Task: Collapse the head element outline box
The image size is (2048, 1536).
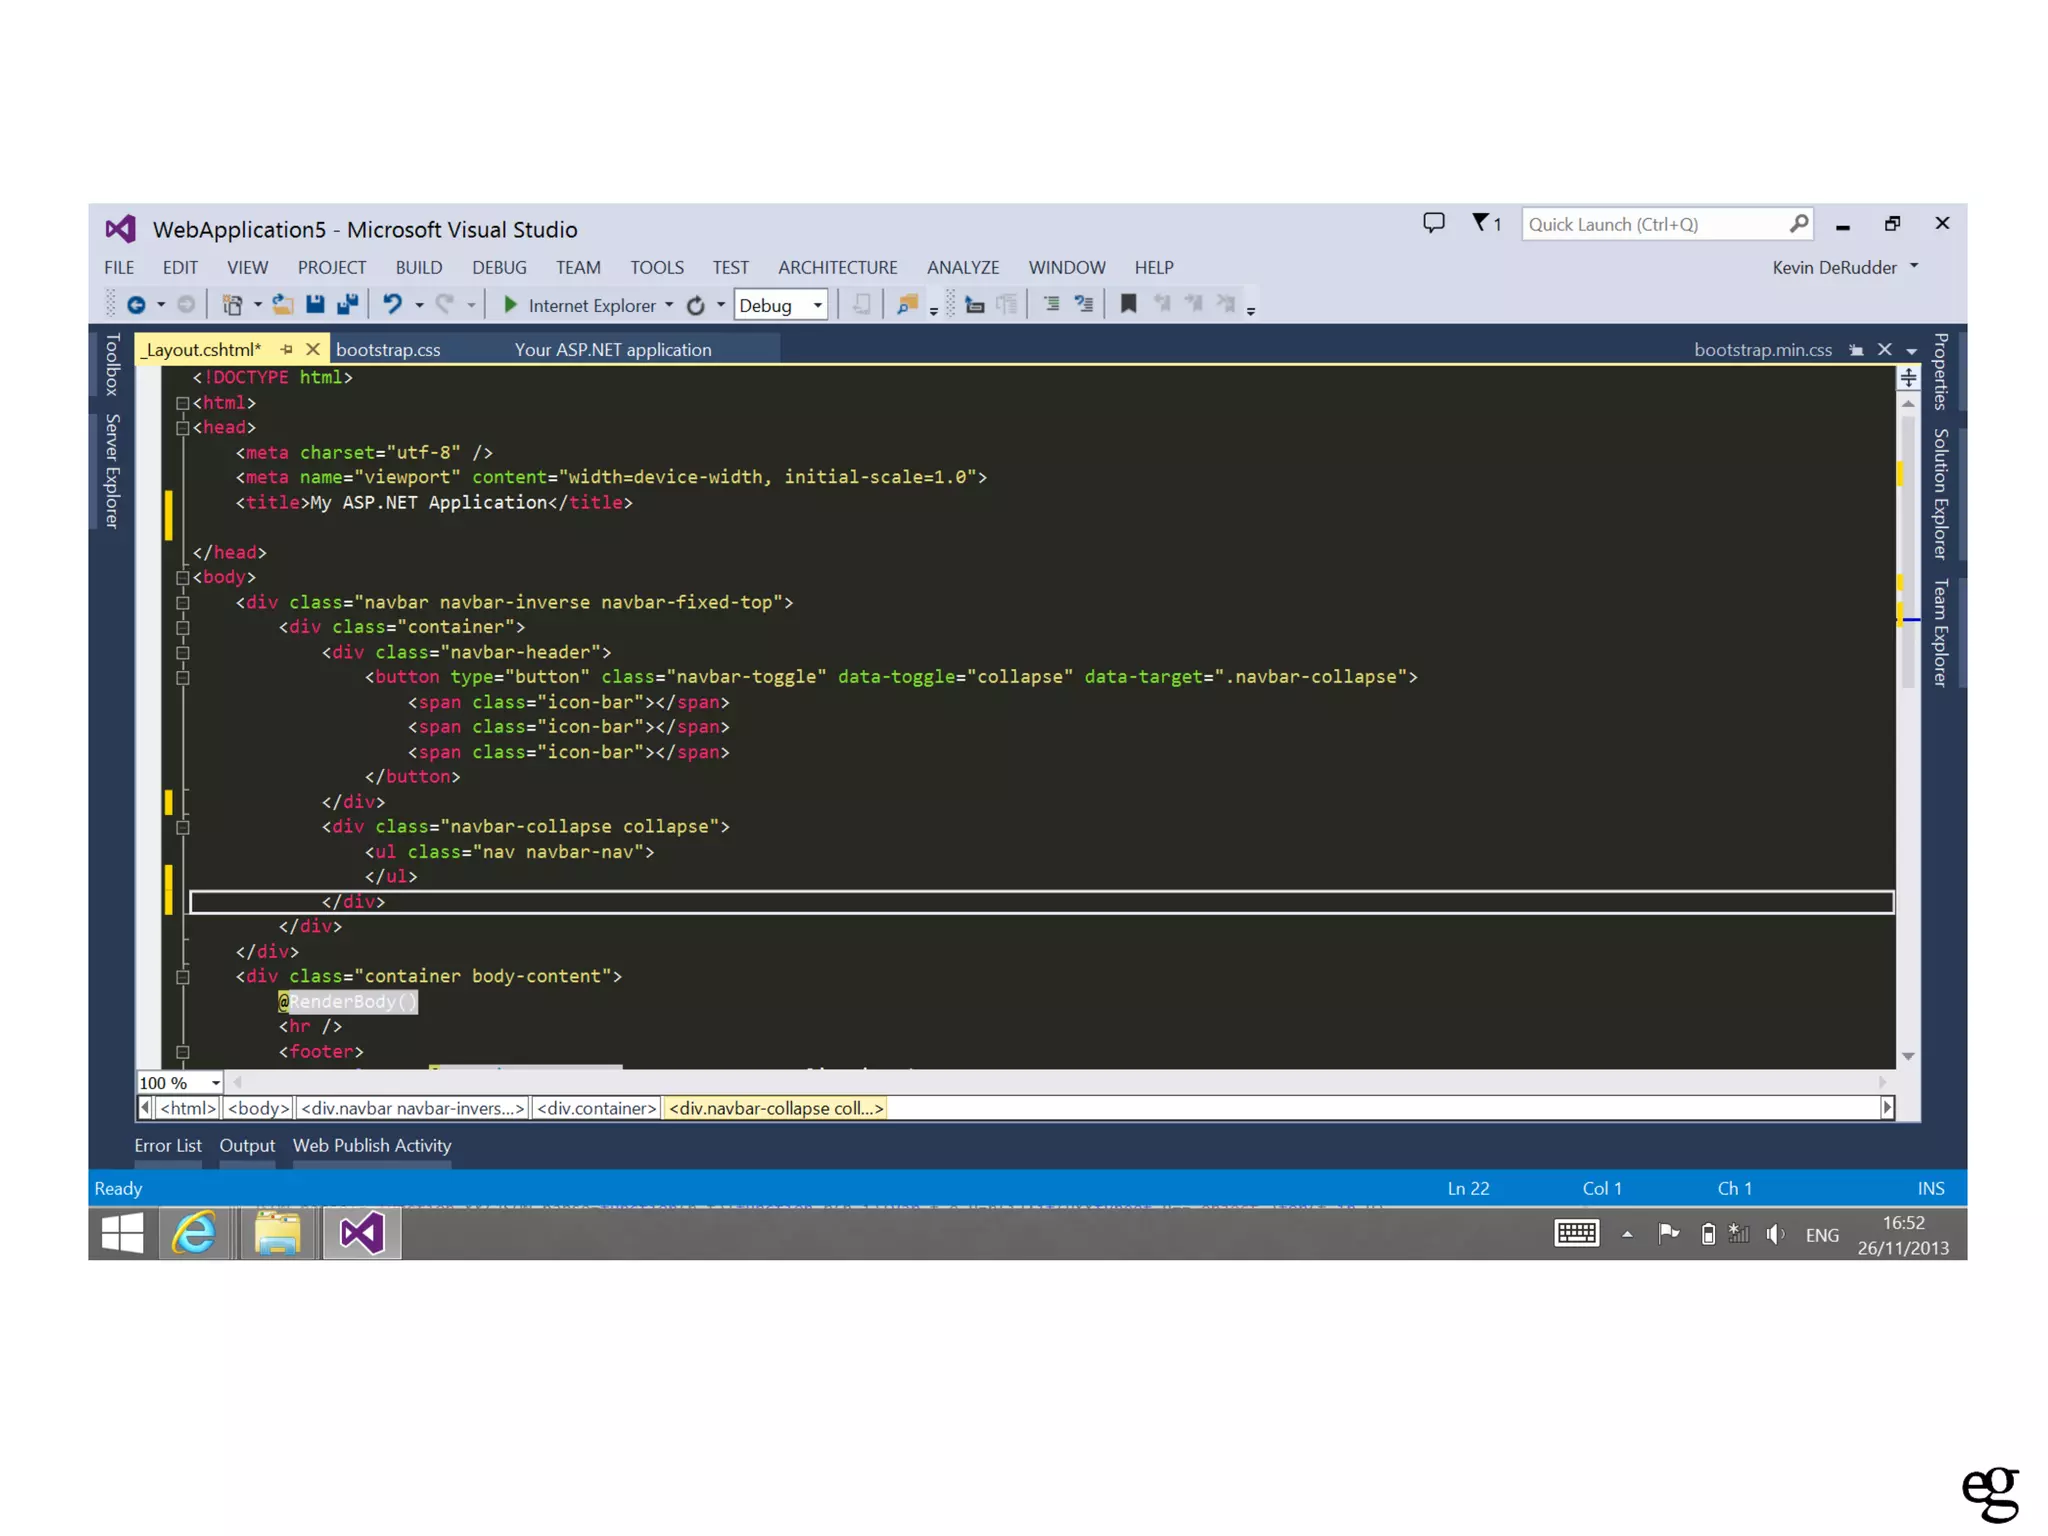Action: pyautogui.click(x=182, y=428)
